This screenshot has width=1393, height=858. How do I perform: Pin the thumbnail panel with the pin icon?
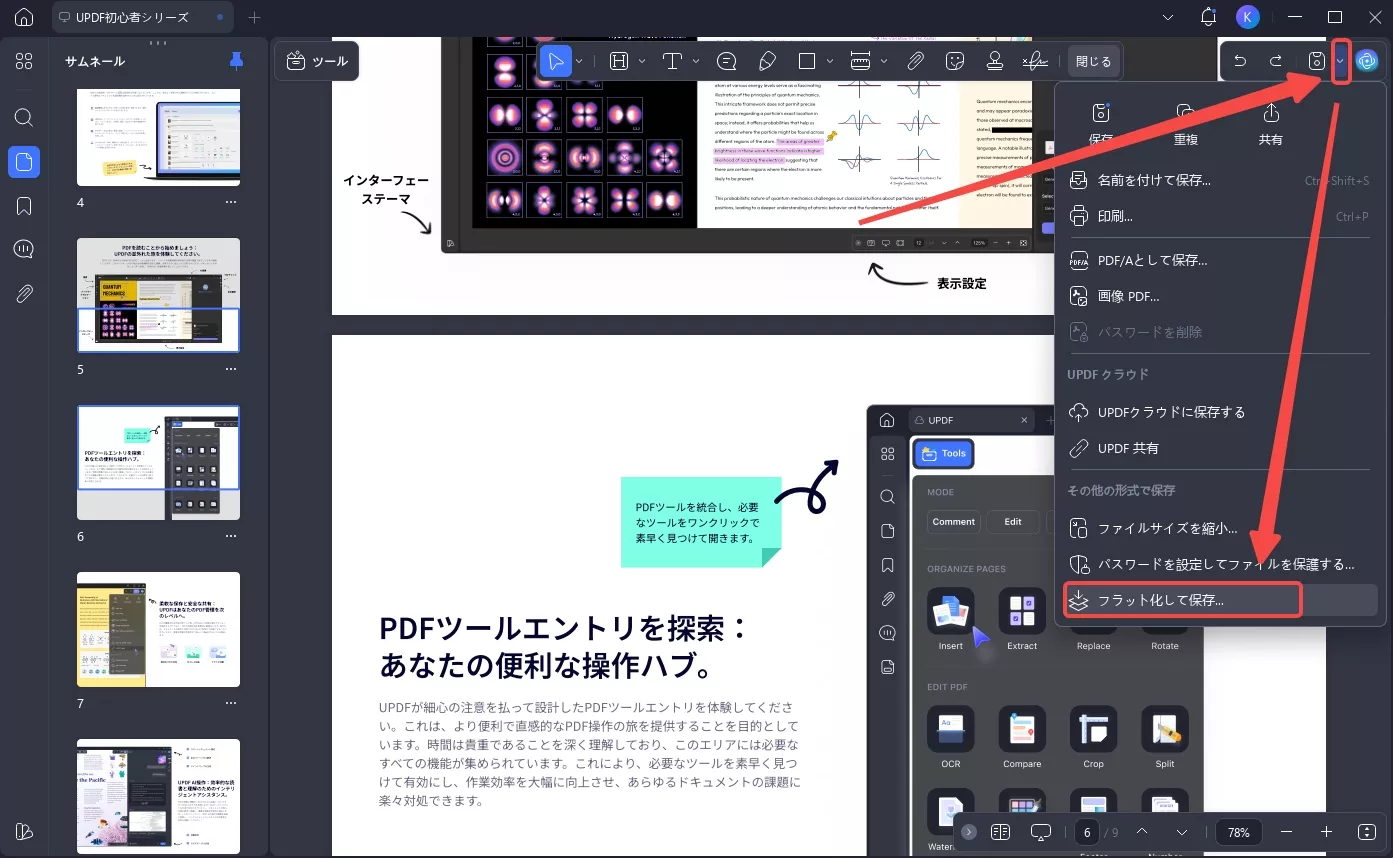[236, 61]
